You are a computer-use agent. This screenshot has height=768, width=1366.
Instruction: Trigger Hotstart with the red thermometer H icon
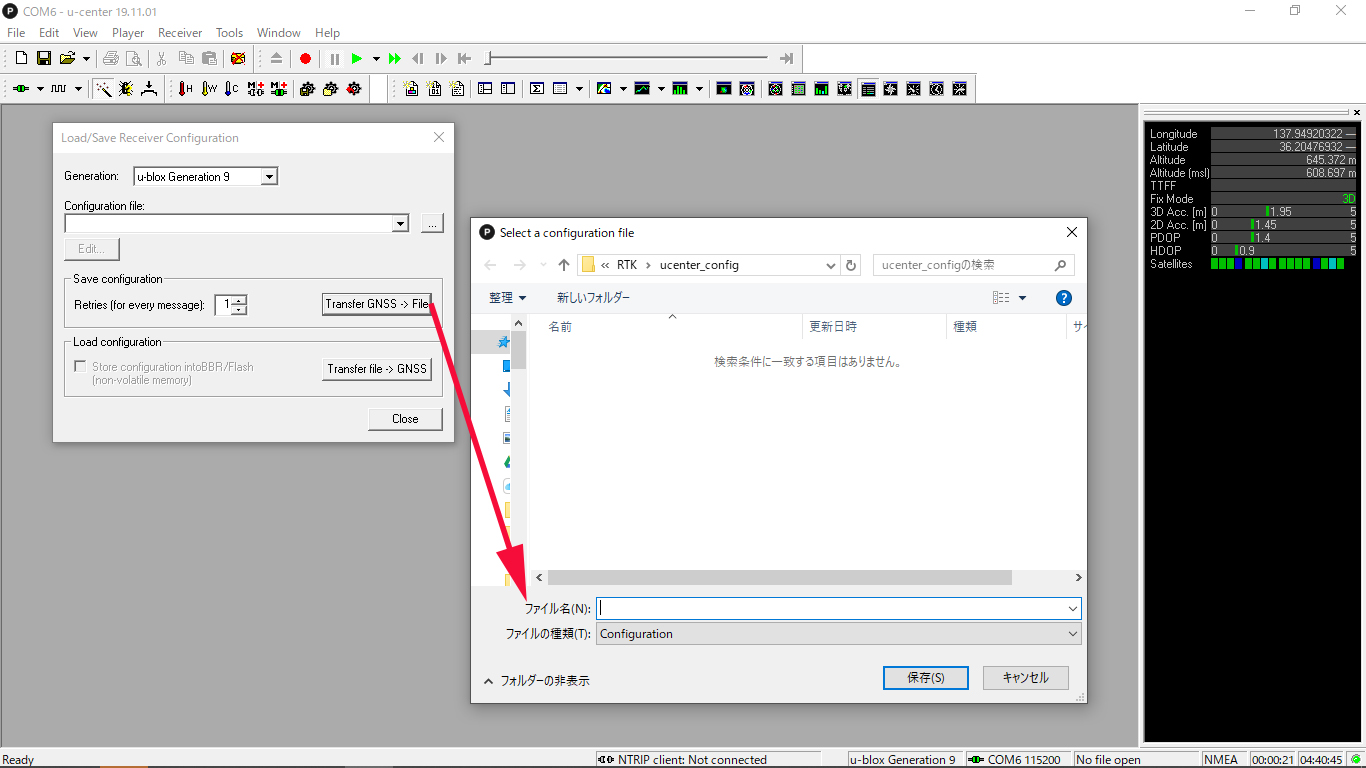click(x=186, y=89)
